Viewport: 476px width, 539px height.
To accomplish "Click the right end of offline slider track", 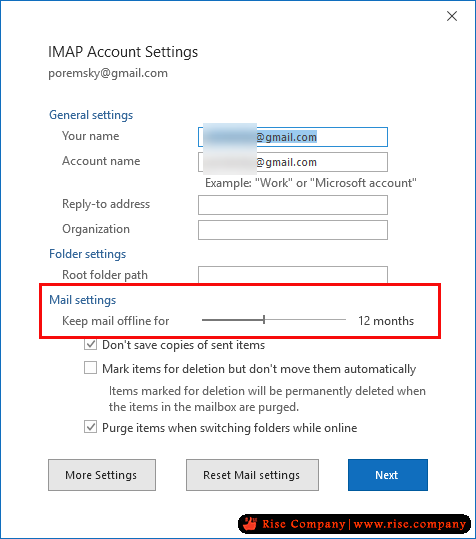I will coord(344,320).
